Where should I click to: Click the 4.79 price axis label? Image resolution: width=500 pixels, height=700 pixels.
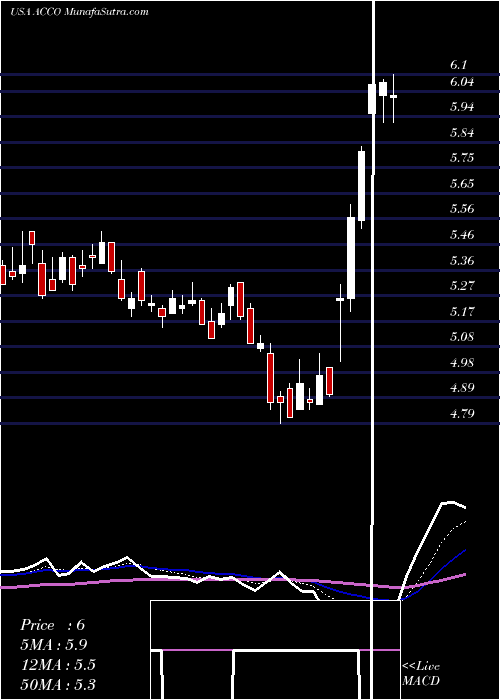[x=462, y=413]
